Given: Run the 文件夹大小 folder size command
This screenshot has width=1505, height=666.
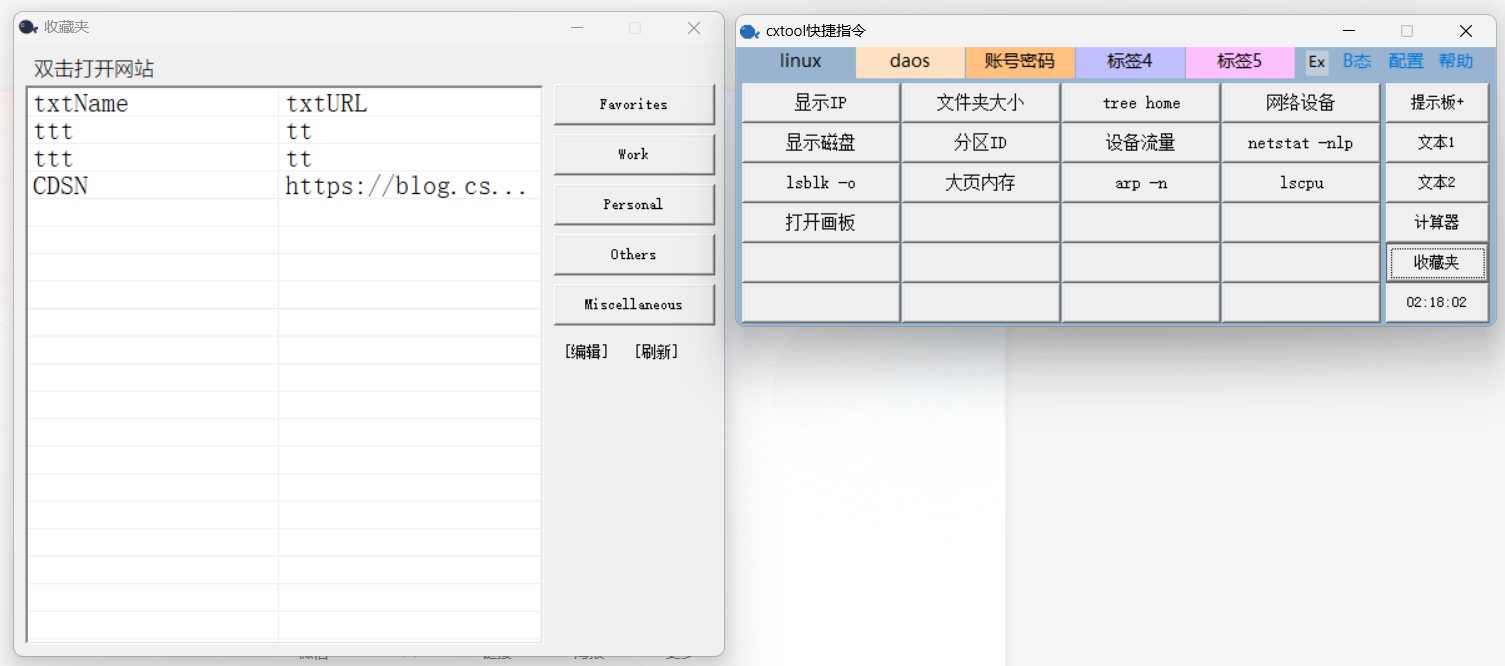Looking at the screenshot, I should point(980,102).
